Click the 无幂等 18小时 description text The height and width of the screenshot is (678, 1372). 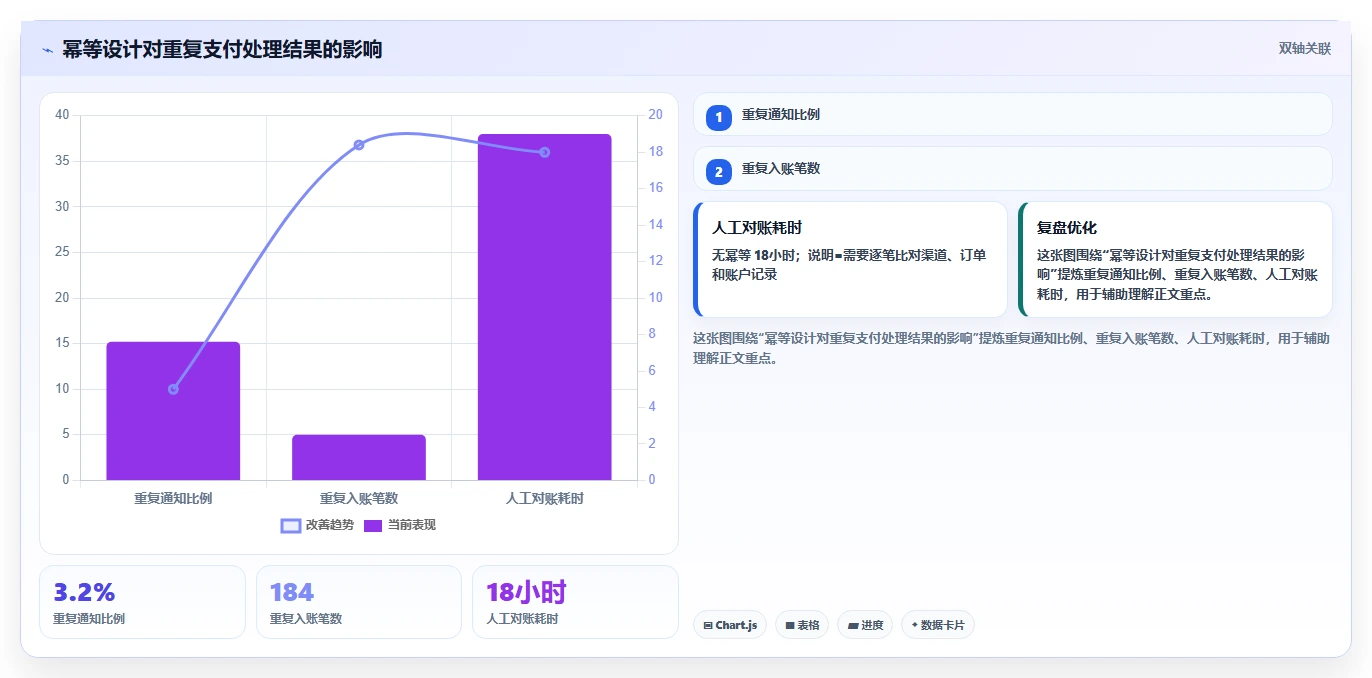[x=849, y=265]
